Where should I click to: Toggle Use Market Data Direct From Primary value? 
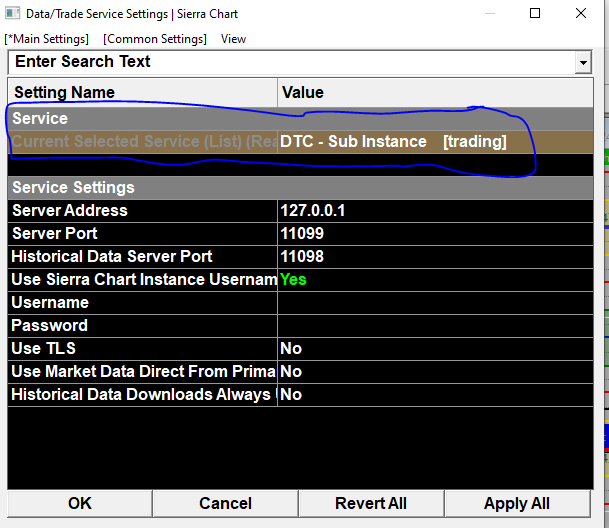[435, 371]
